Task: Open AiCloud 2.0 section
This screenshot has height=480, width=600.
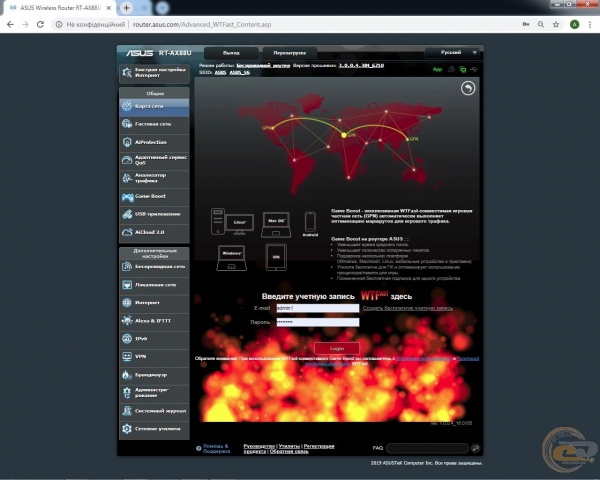Action: [x=154, y=232]
